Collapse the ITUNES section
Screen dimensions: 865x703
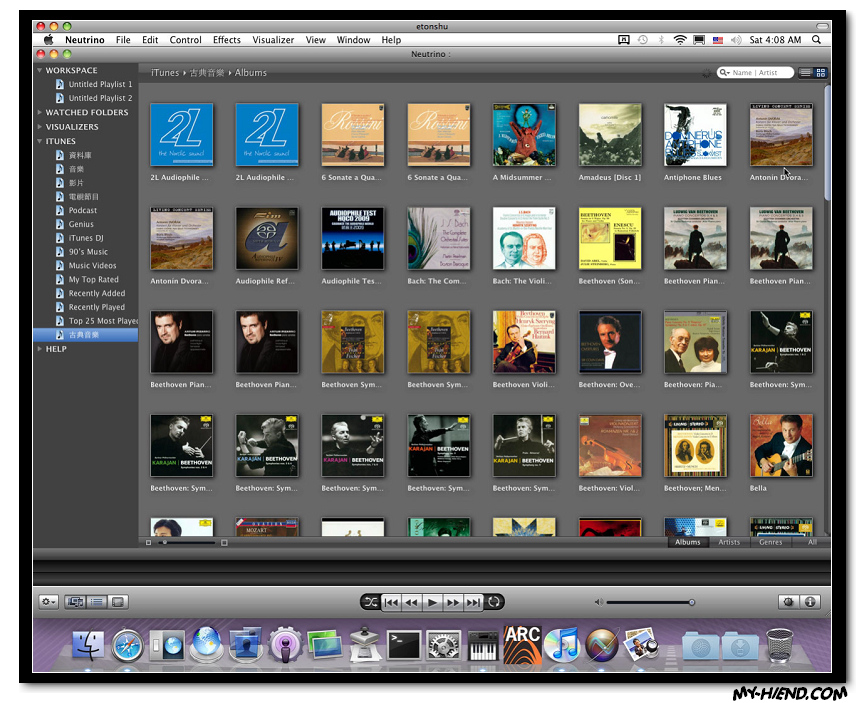pos(40,141)
